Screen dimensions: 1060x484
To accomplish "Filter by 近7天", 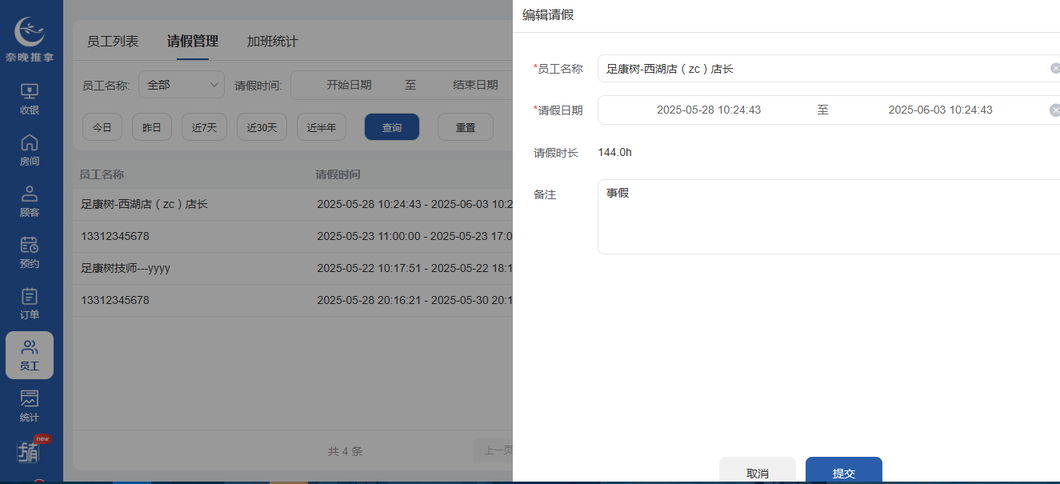I will pos(204,127).
